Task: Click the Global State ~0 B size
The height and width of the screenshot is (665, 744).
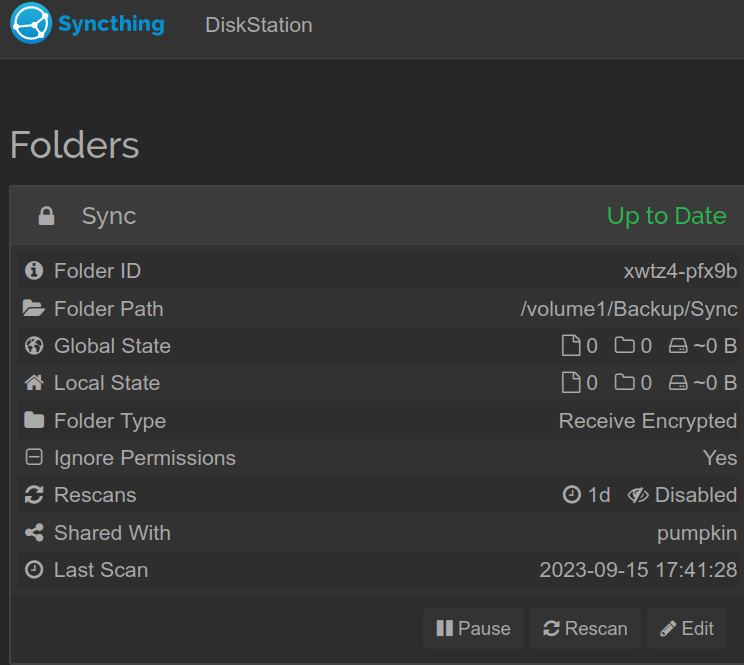Action: 715,346
